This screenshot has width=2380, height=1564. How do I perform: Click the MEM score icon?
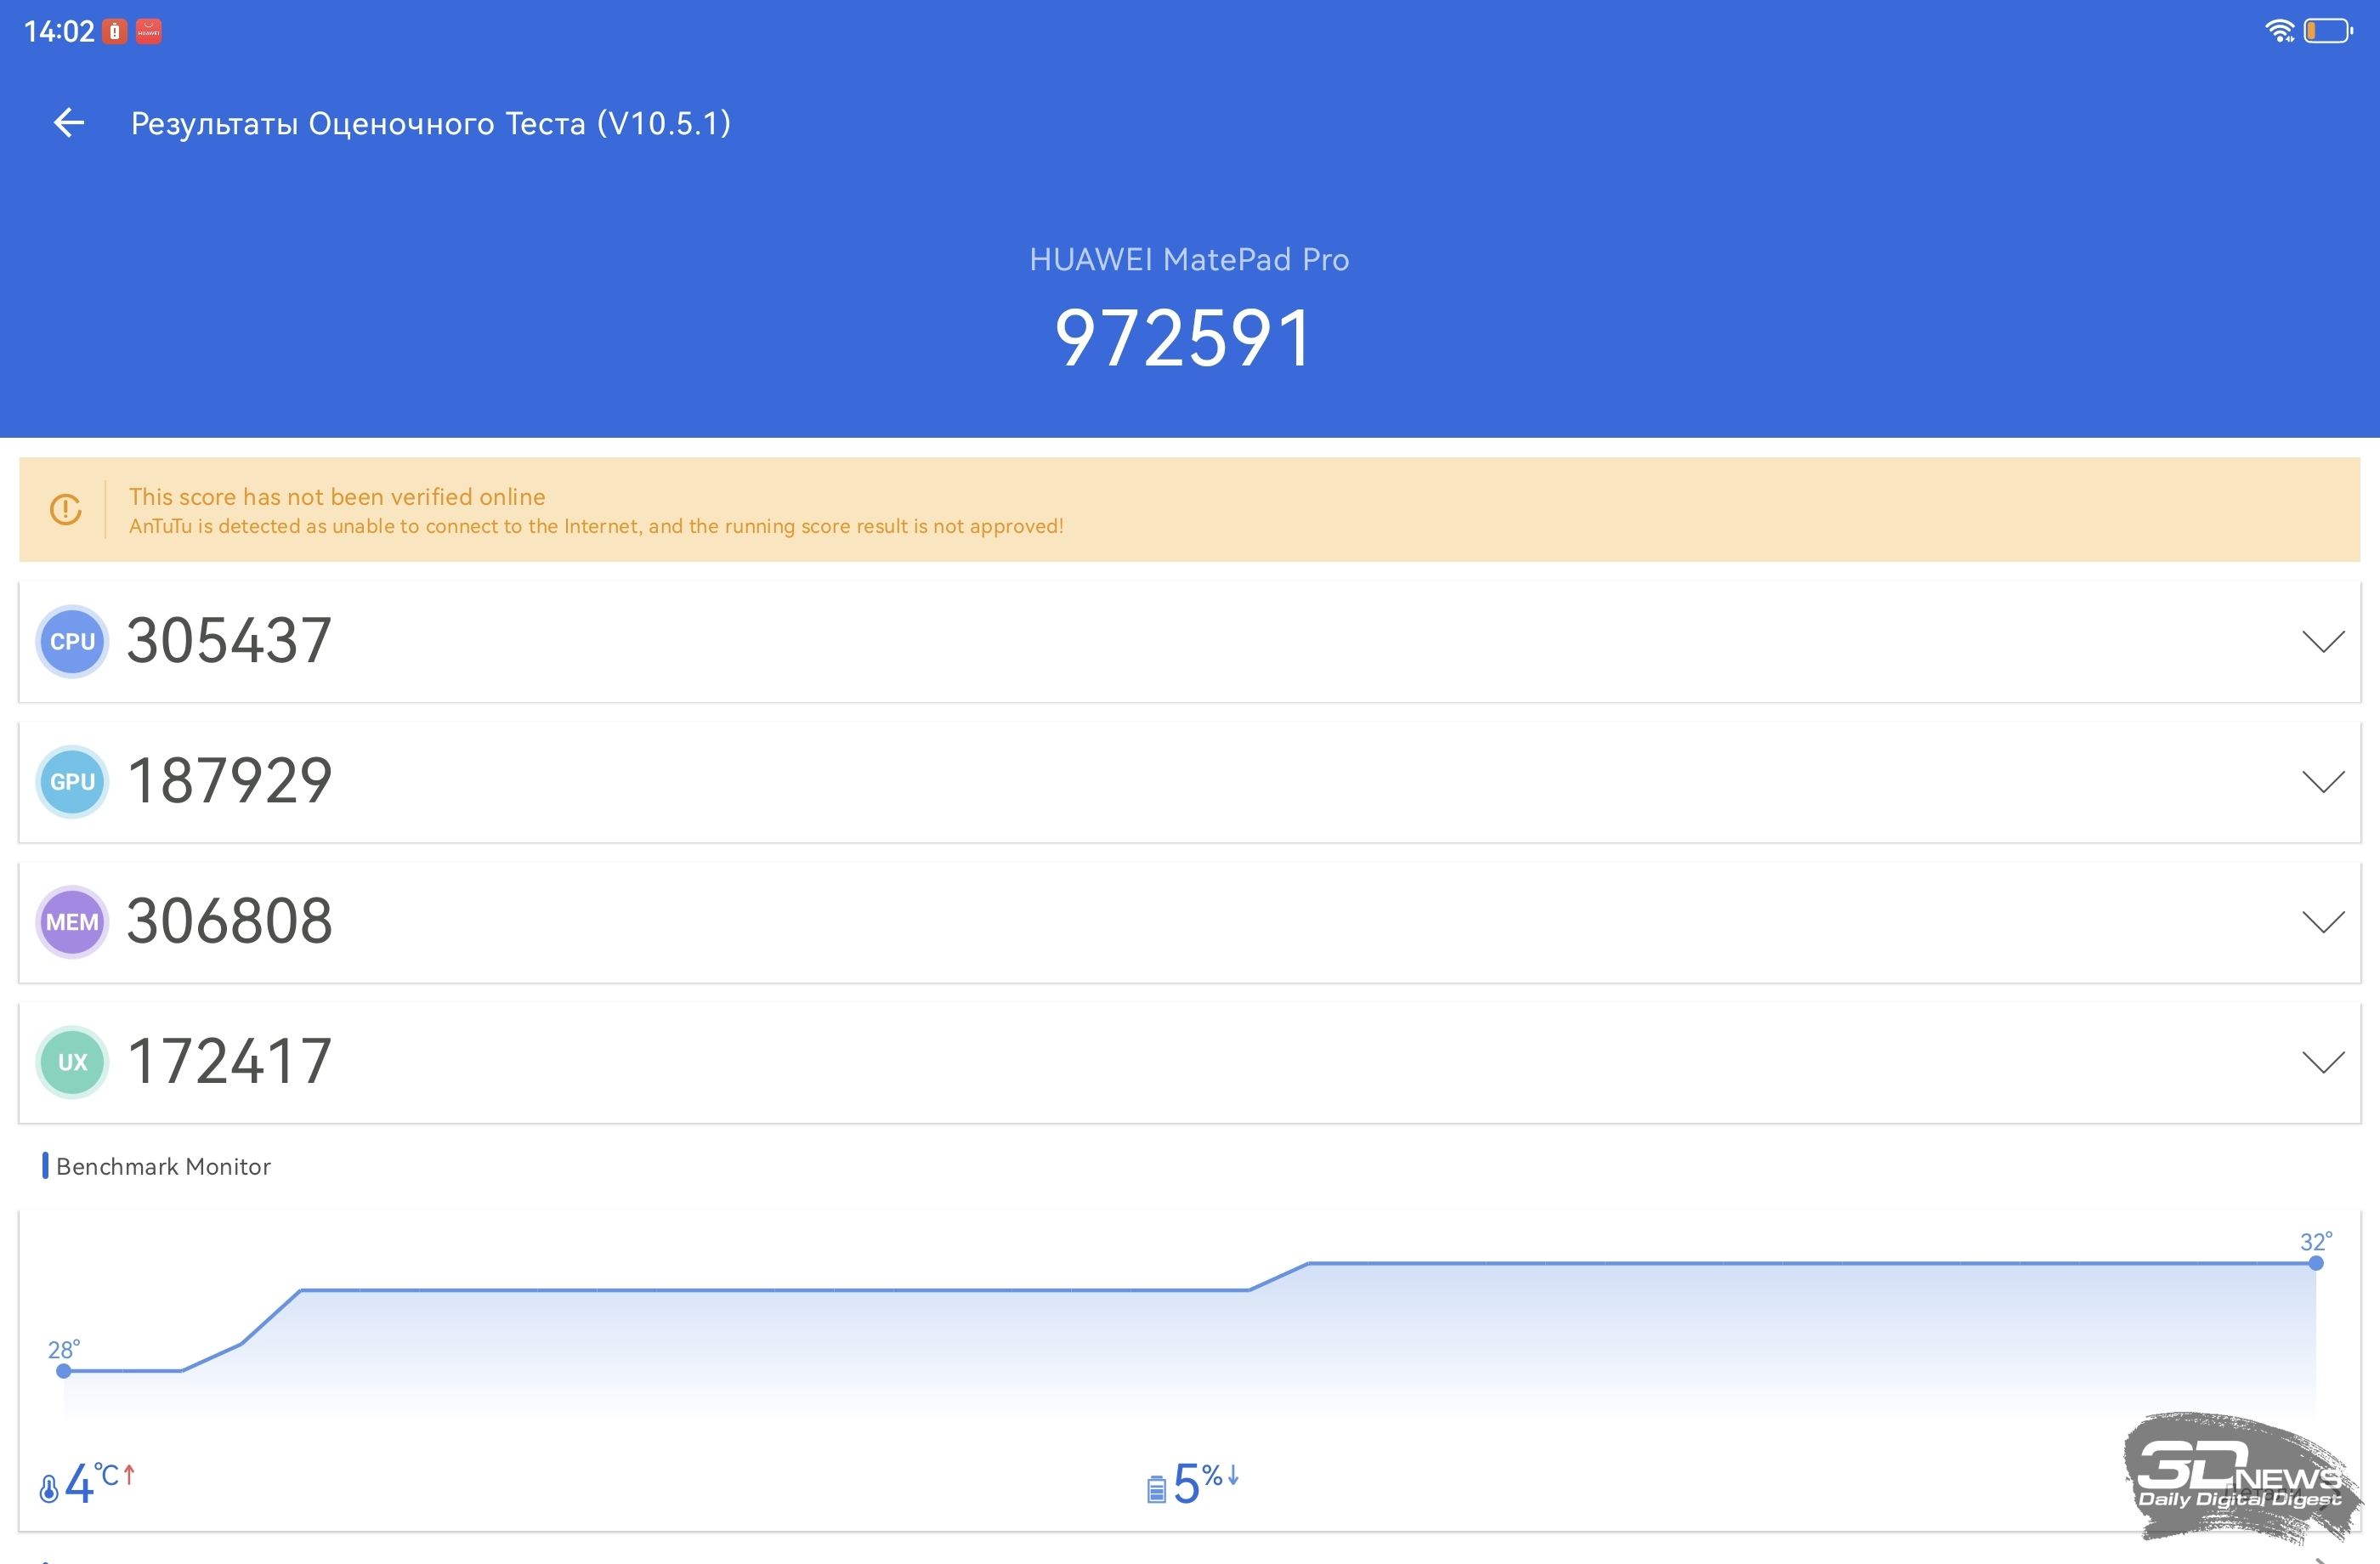pos(72,922)
